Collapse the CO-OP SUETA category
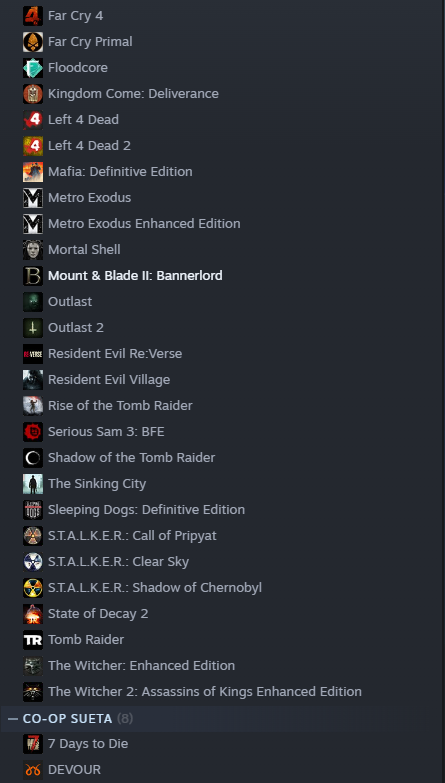 [x=12, y=719]
